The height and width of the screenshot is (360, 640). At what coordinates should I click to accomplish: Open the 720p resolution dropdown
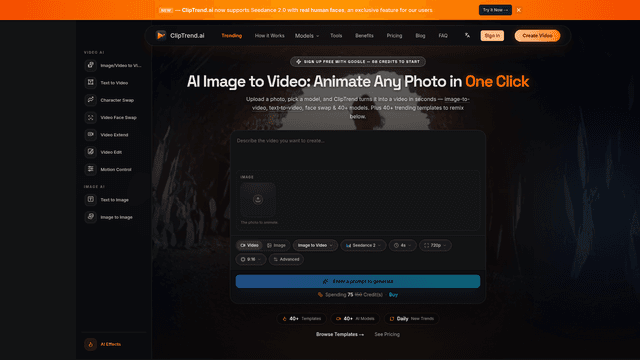[435, 245]
